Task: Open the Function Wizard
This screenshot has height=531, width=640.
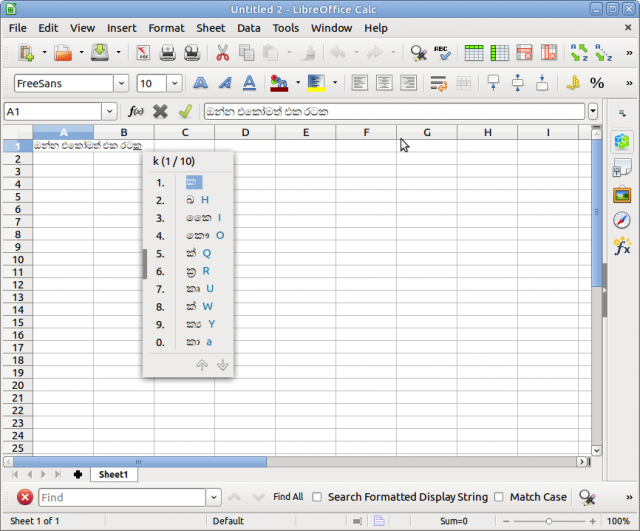Action: click(x=137, y=112)
